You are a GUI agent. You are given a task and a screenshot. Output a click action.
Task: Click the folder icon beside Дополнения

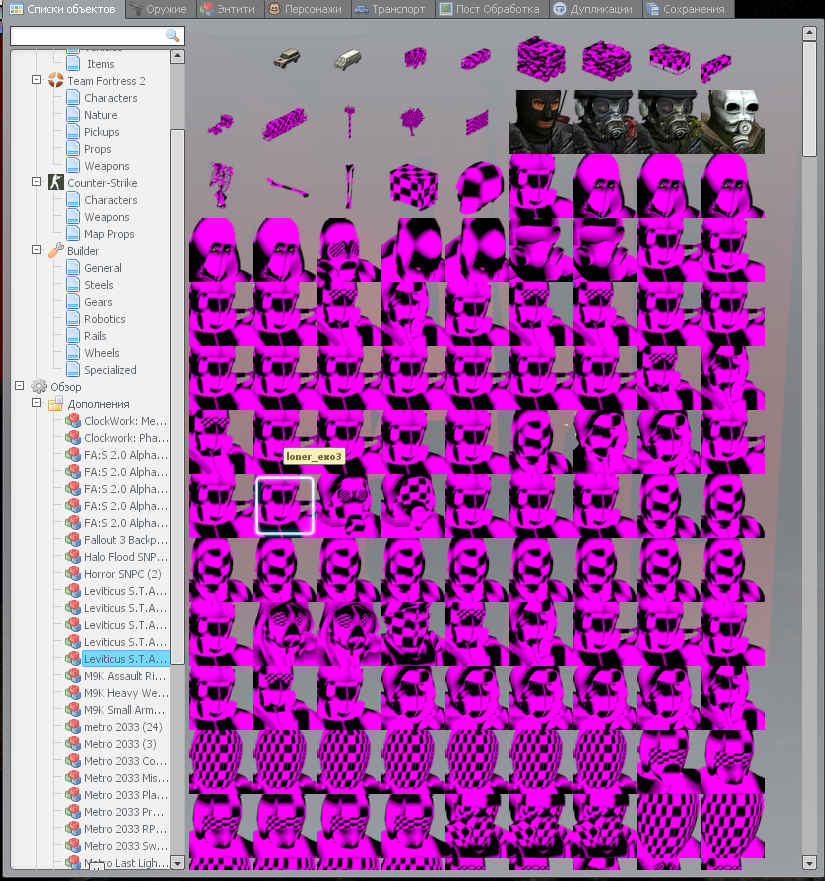coord(56,403)
